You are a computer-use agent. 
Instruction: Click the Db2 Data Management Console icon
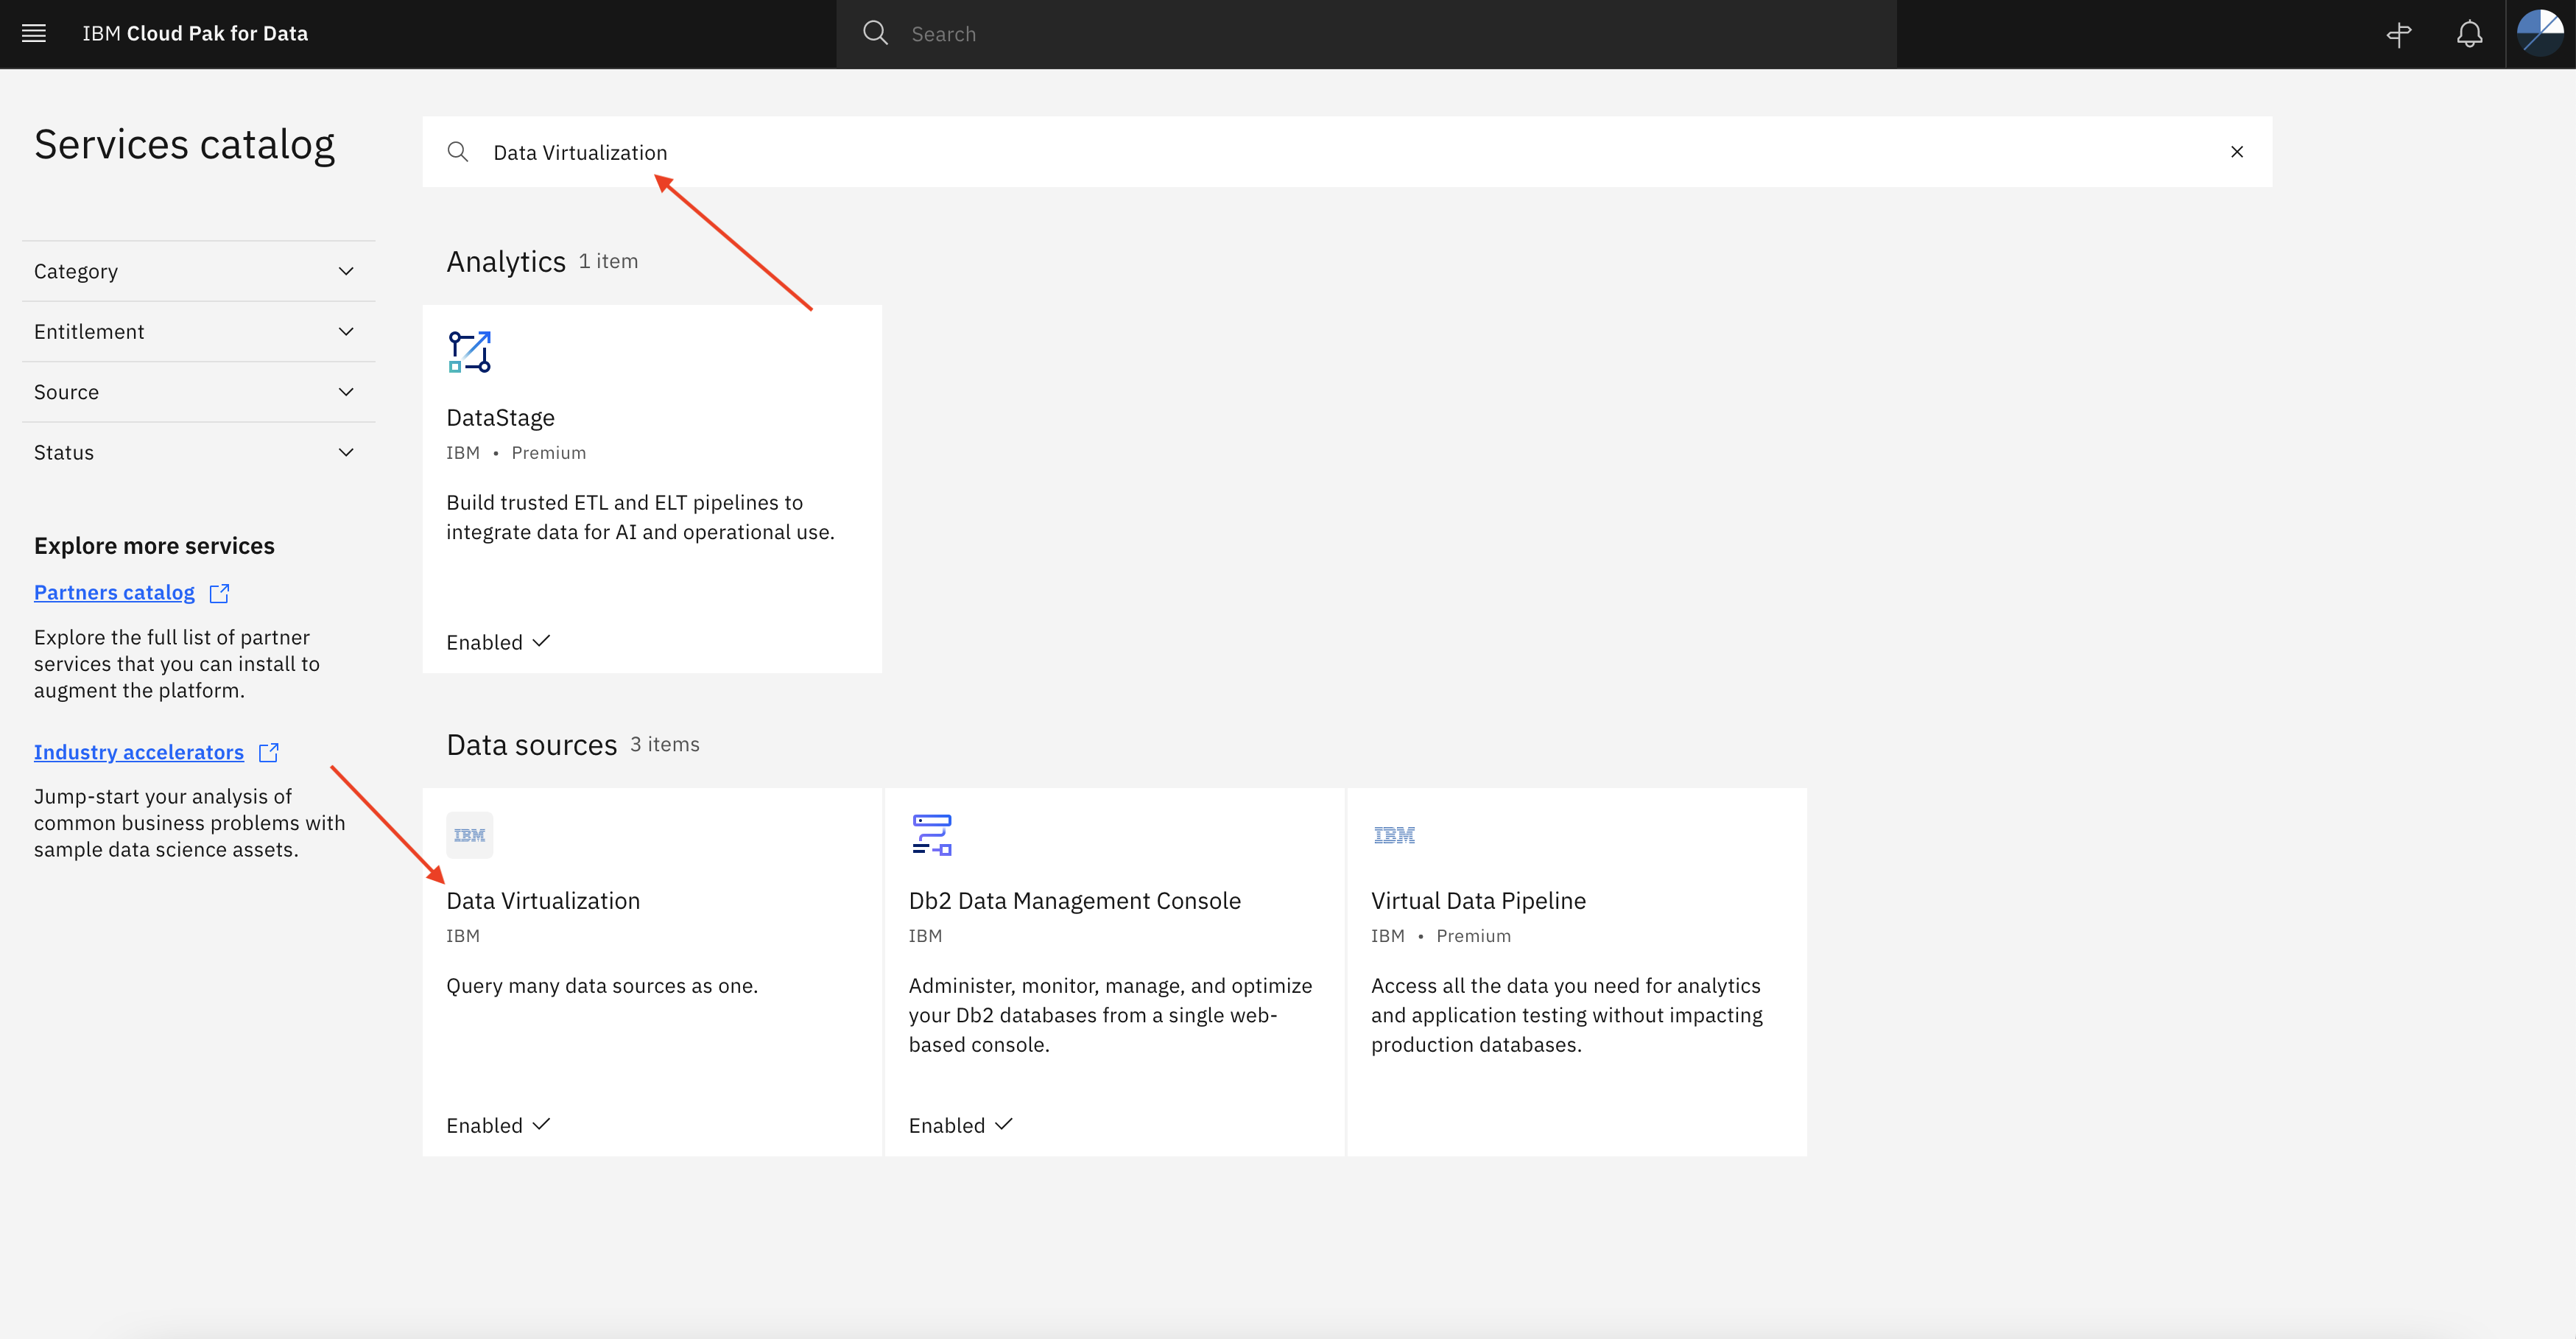click(932, 835)
